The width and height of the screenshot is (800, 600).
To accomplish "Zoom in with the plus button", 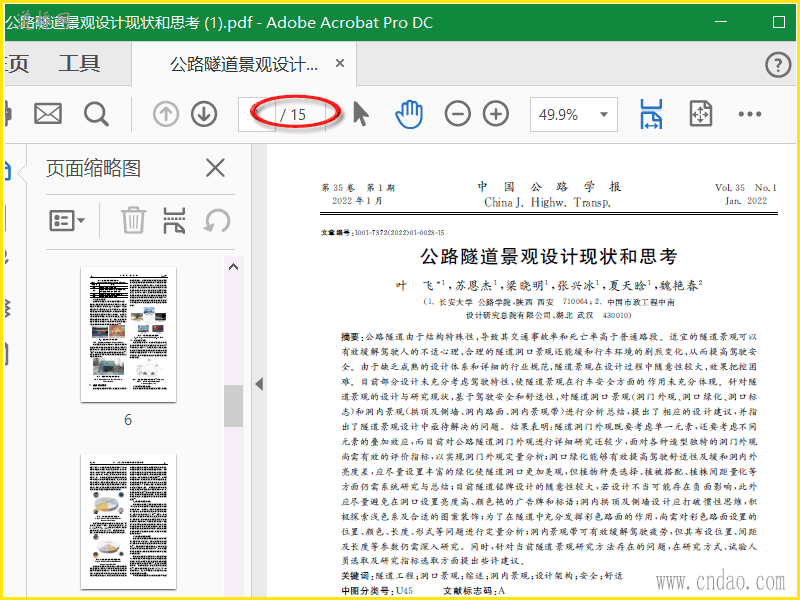I will (496, 114).
